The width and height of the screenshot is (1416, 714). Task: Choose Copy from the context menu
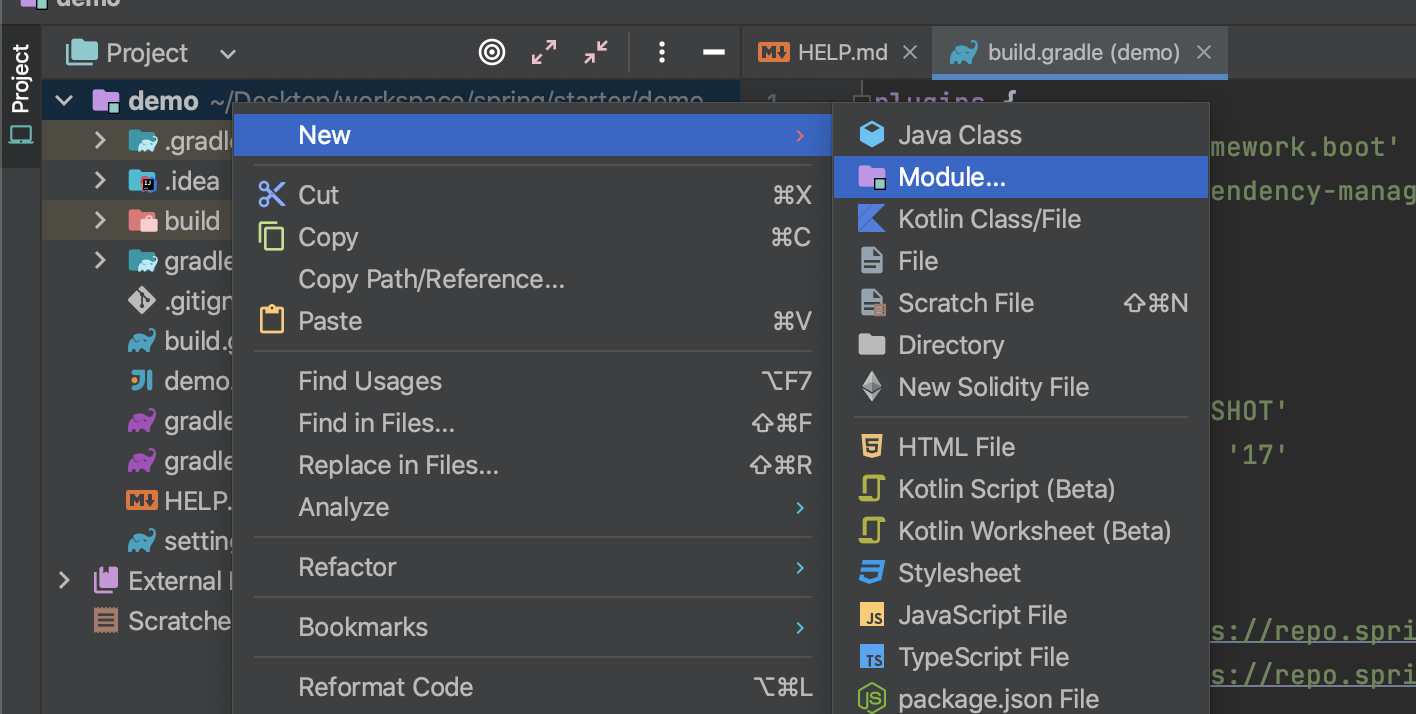click(532, 237)
